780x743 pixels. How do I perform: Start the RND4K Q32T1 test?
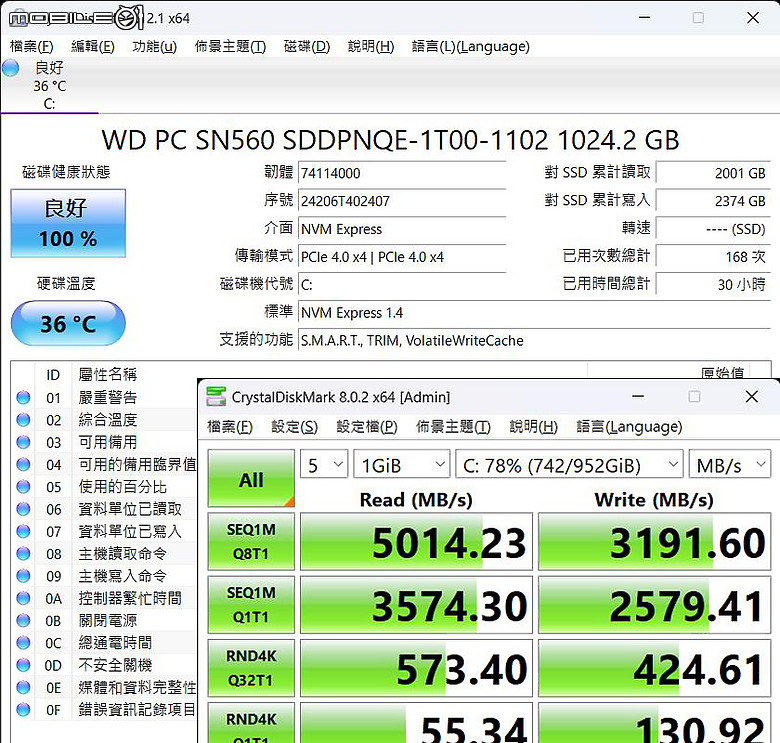click(251, 668)
